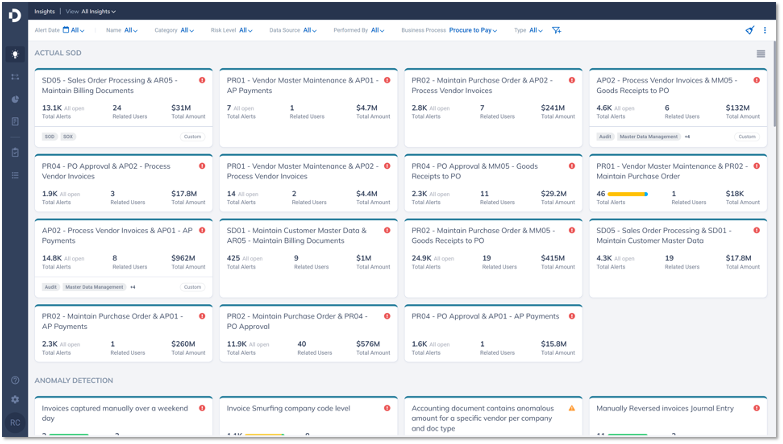Click $17.8M amount on SD05 & SD01 card
783x444 pixels.
(x=739, y=258)
